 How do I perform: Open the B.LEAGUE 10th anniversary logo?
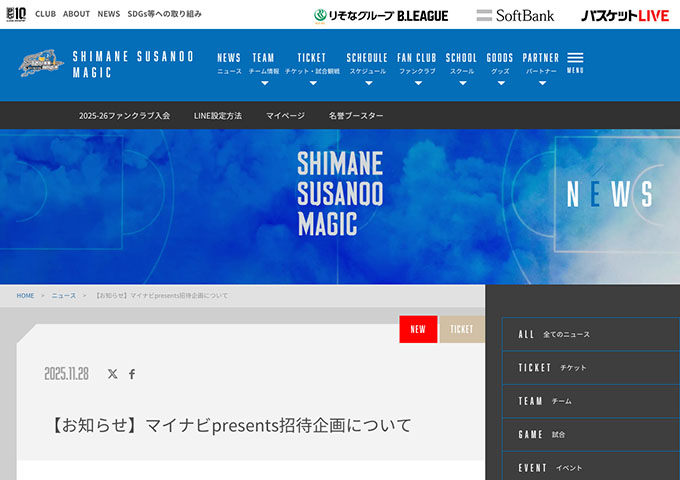point(16,14)
